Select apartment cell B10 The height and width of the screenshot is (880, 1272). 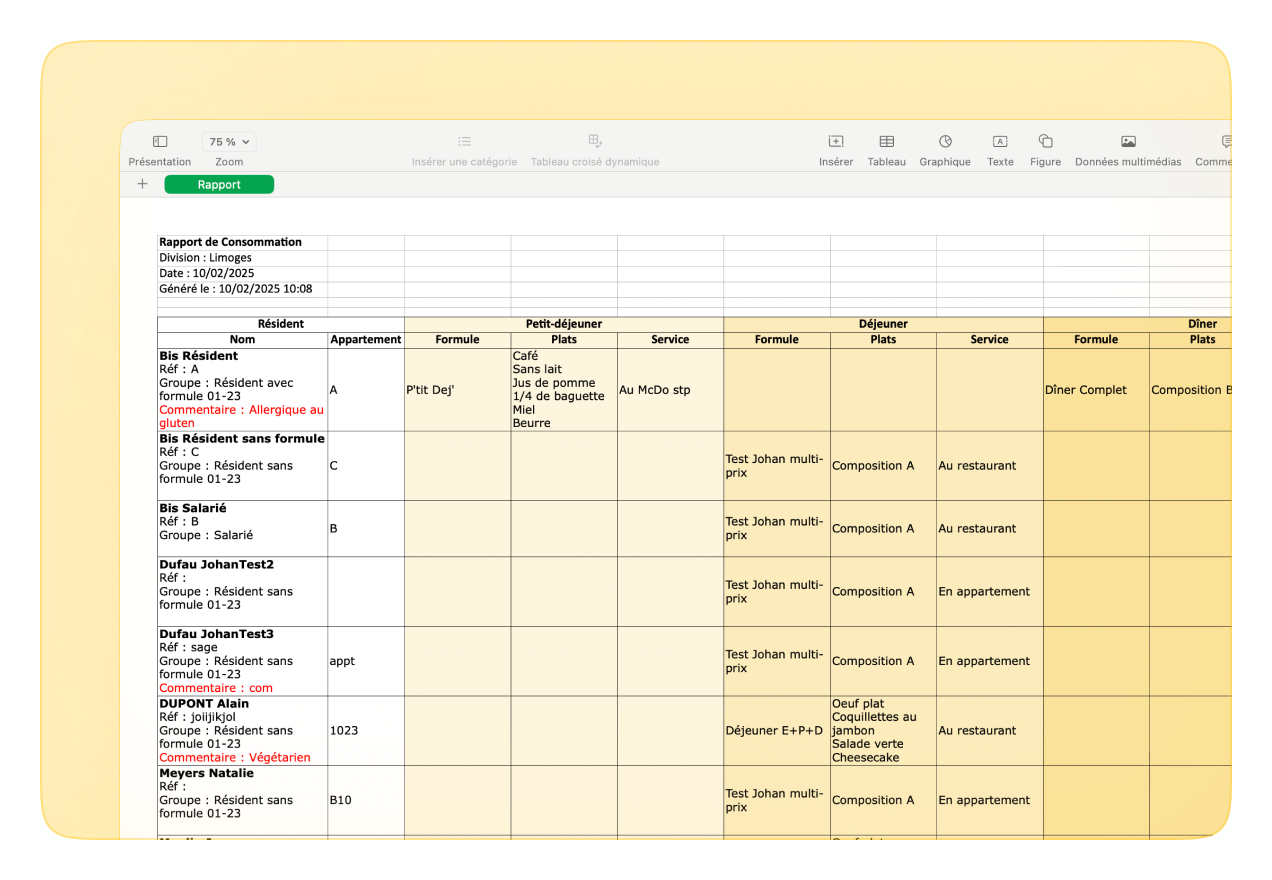click(365, 800)
